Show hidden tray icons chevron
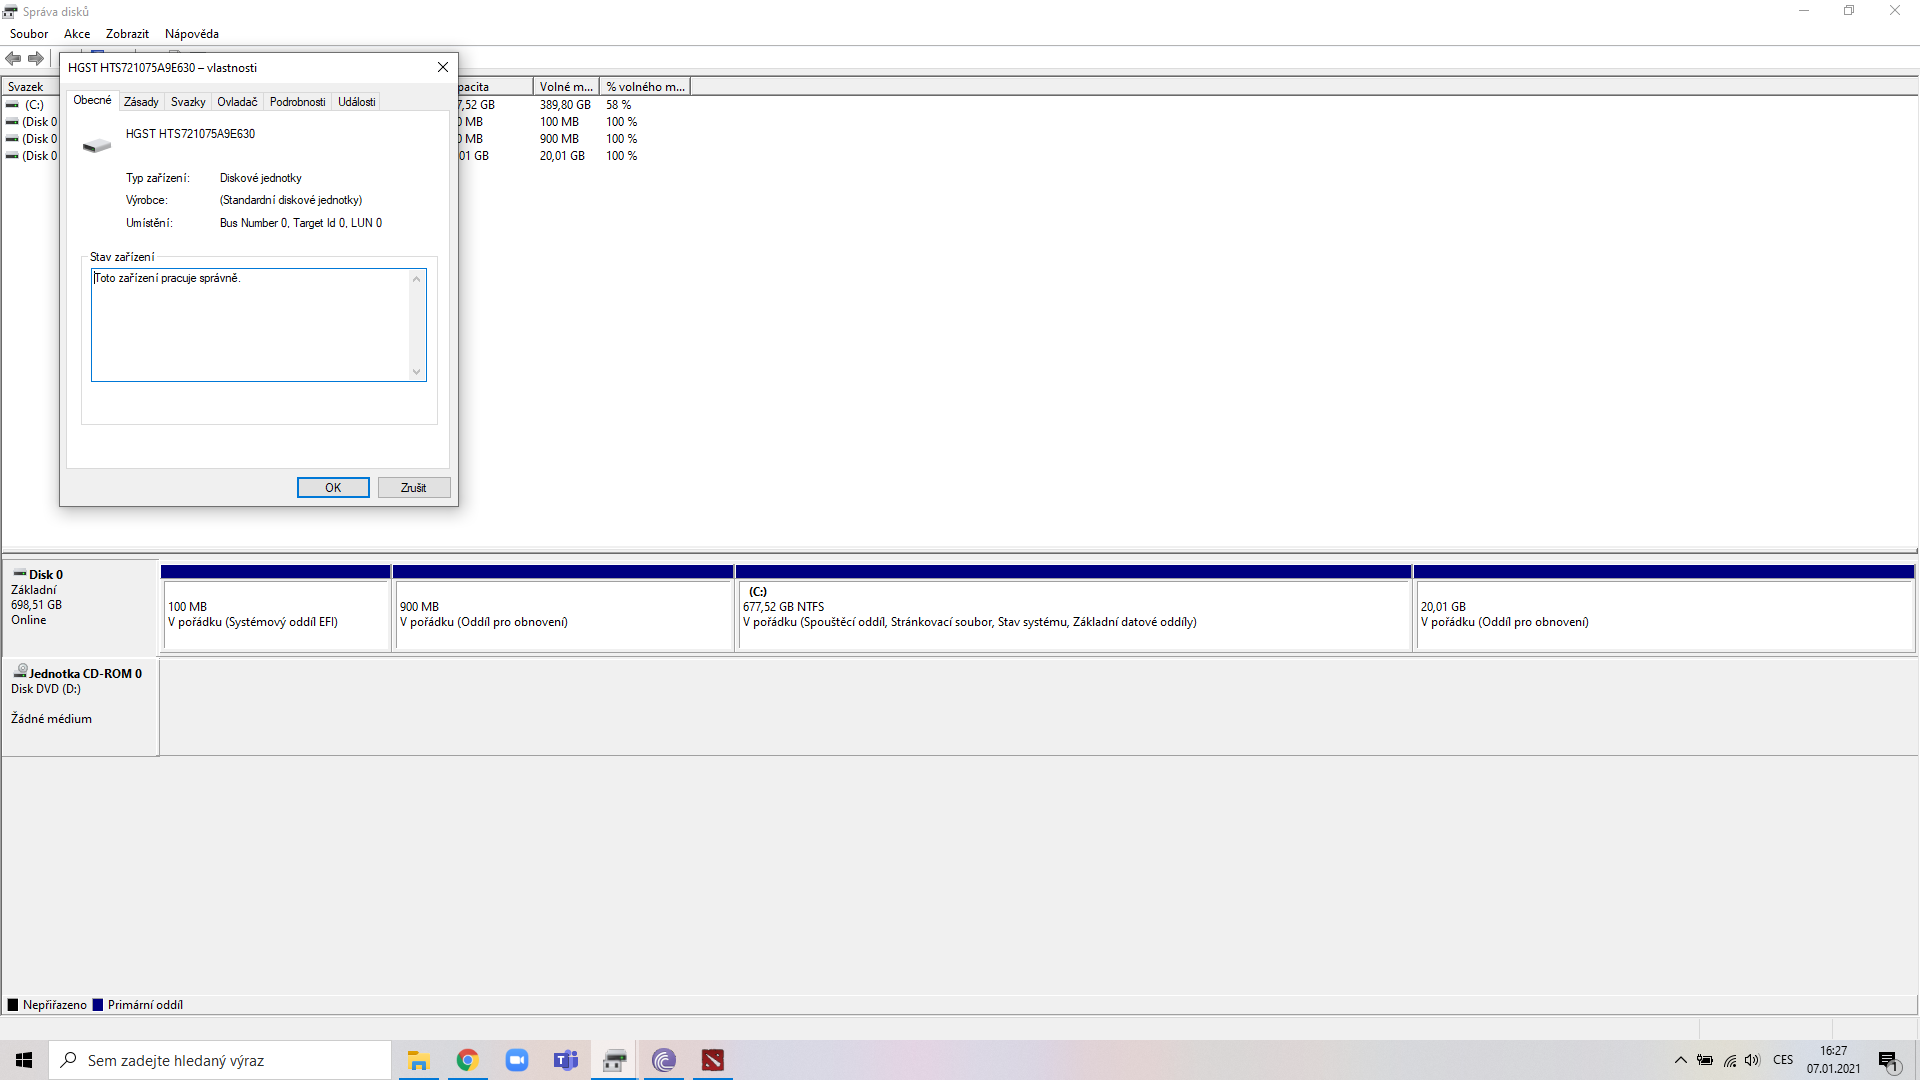 pos(1681,1060)
